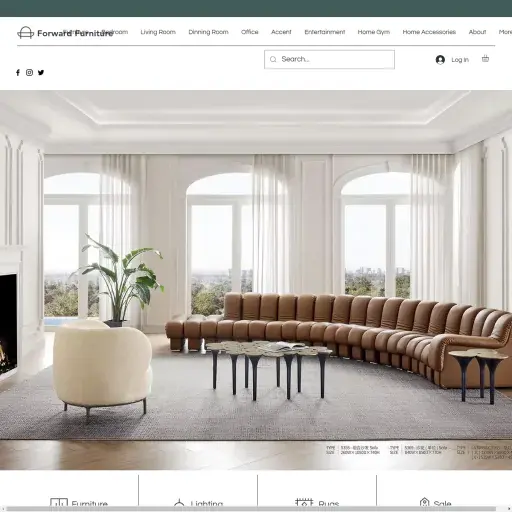512x512 pixels.
Task: Click the Log In link
Action: (460, 60)
